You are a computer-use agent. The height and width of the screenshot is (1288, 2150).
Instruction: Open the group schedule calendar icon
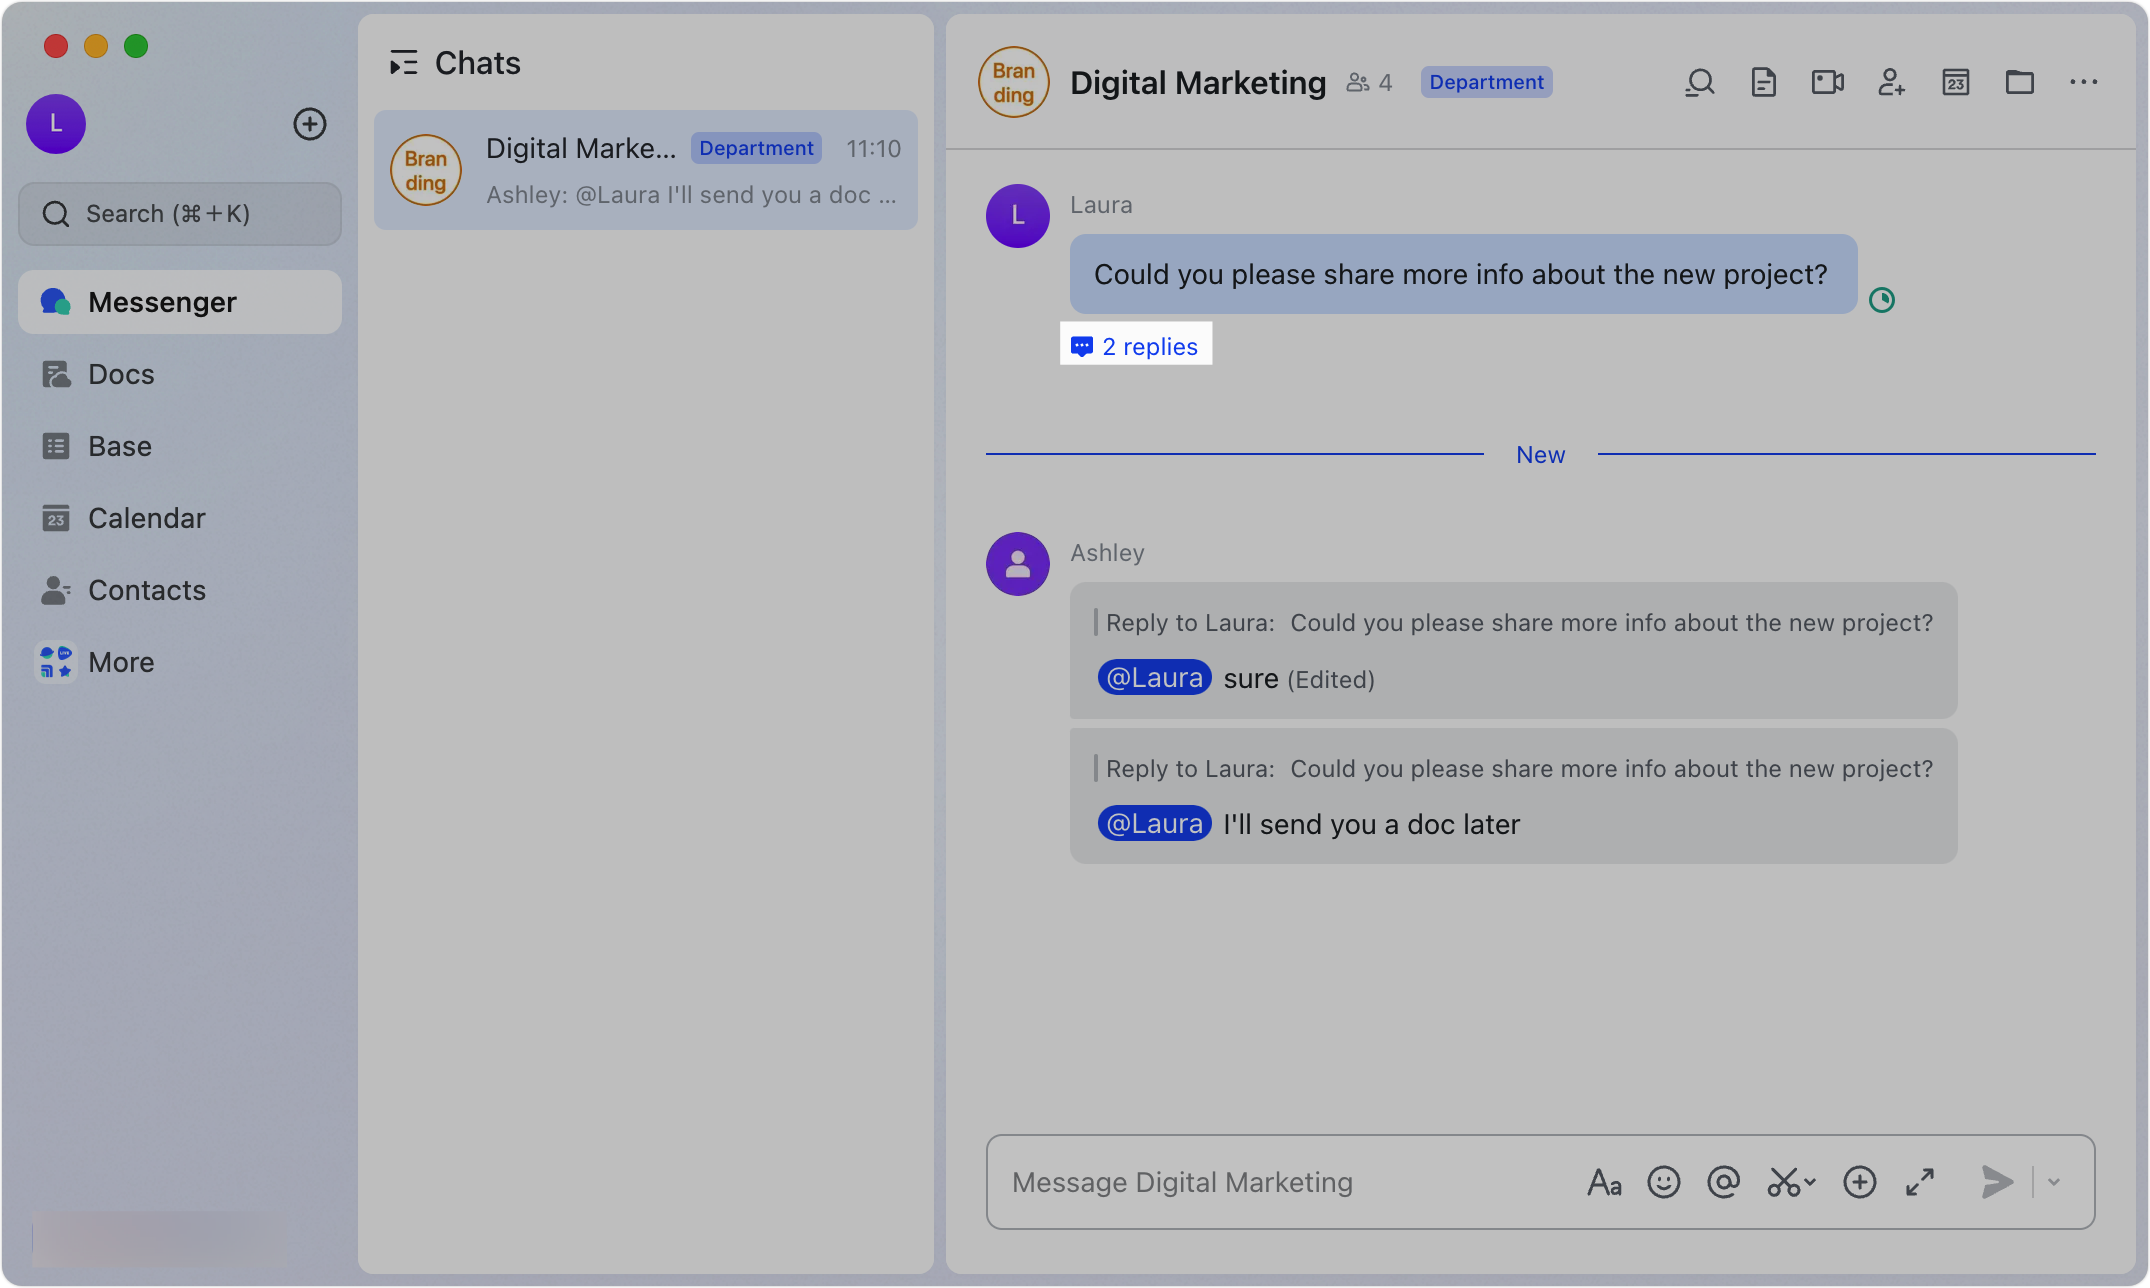(1955, 82)
